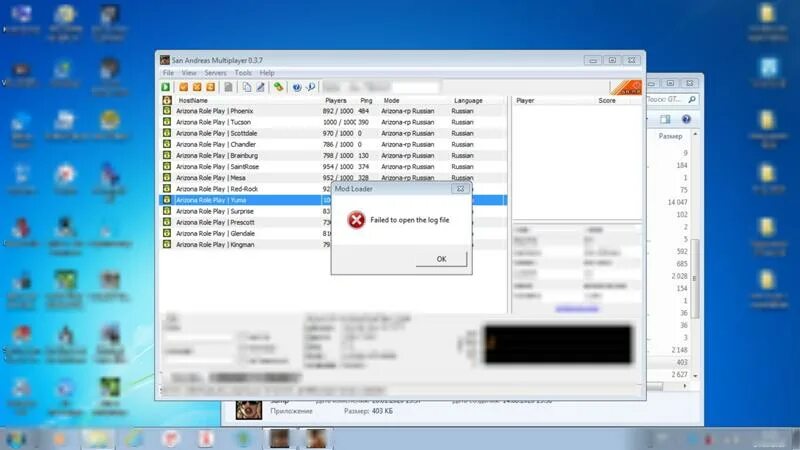Click the second orange Delete Server toolbar icon
This screenshot has height=450, width=800.
197,87
